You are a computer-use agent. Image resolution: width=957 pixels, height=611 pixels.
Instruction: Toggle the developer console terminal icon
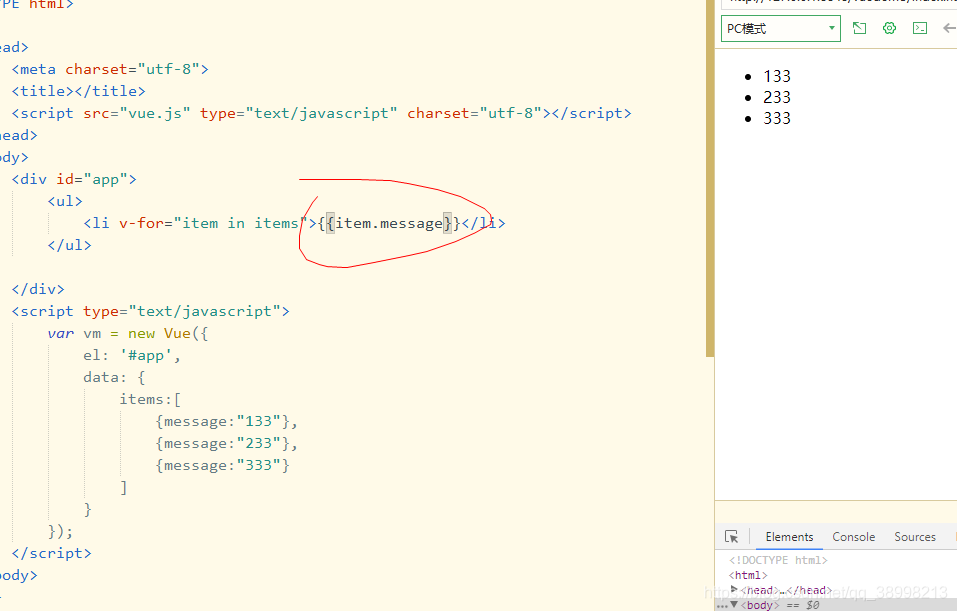(920, 28)
